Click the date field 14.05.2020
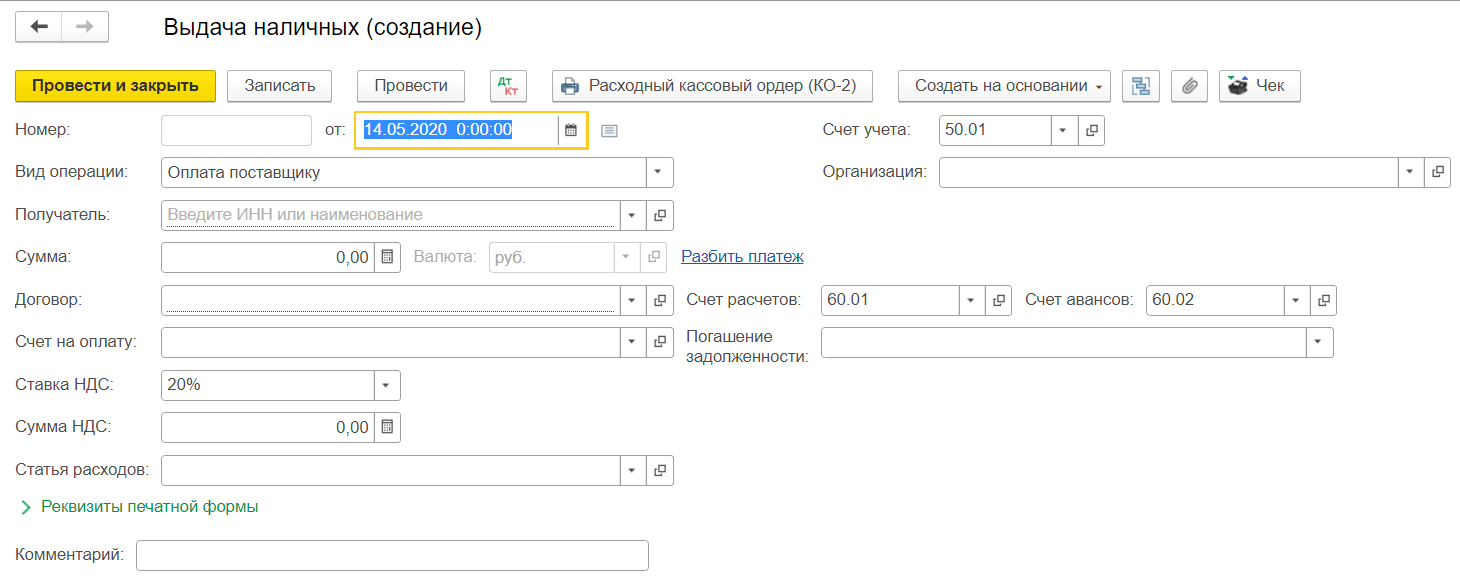Image resolution: width=1460 pixels, height=587 pixels. coord(457,130)
